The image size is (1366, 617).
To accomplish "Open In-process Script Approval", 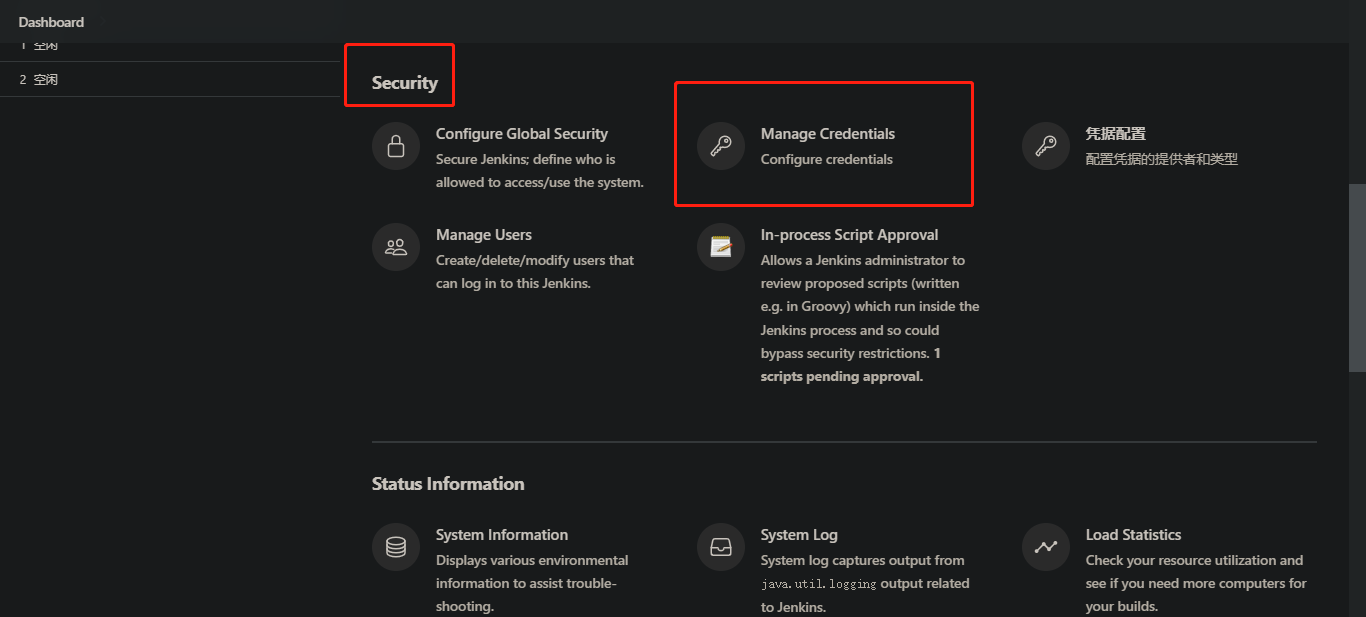I will point(849,235).
